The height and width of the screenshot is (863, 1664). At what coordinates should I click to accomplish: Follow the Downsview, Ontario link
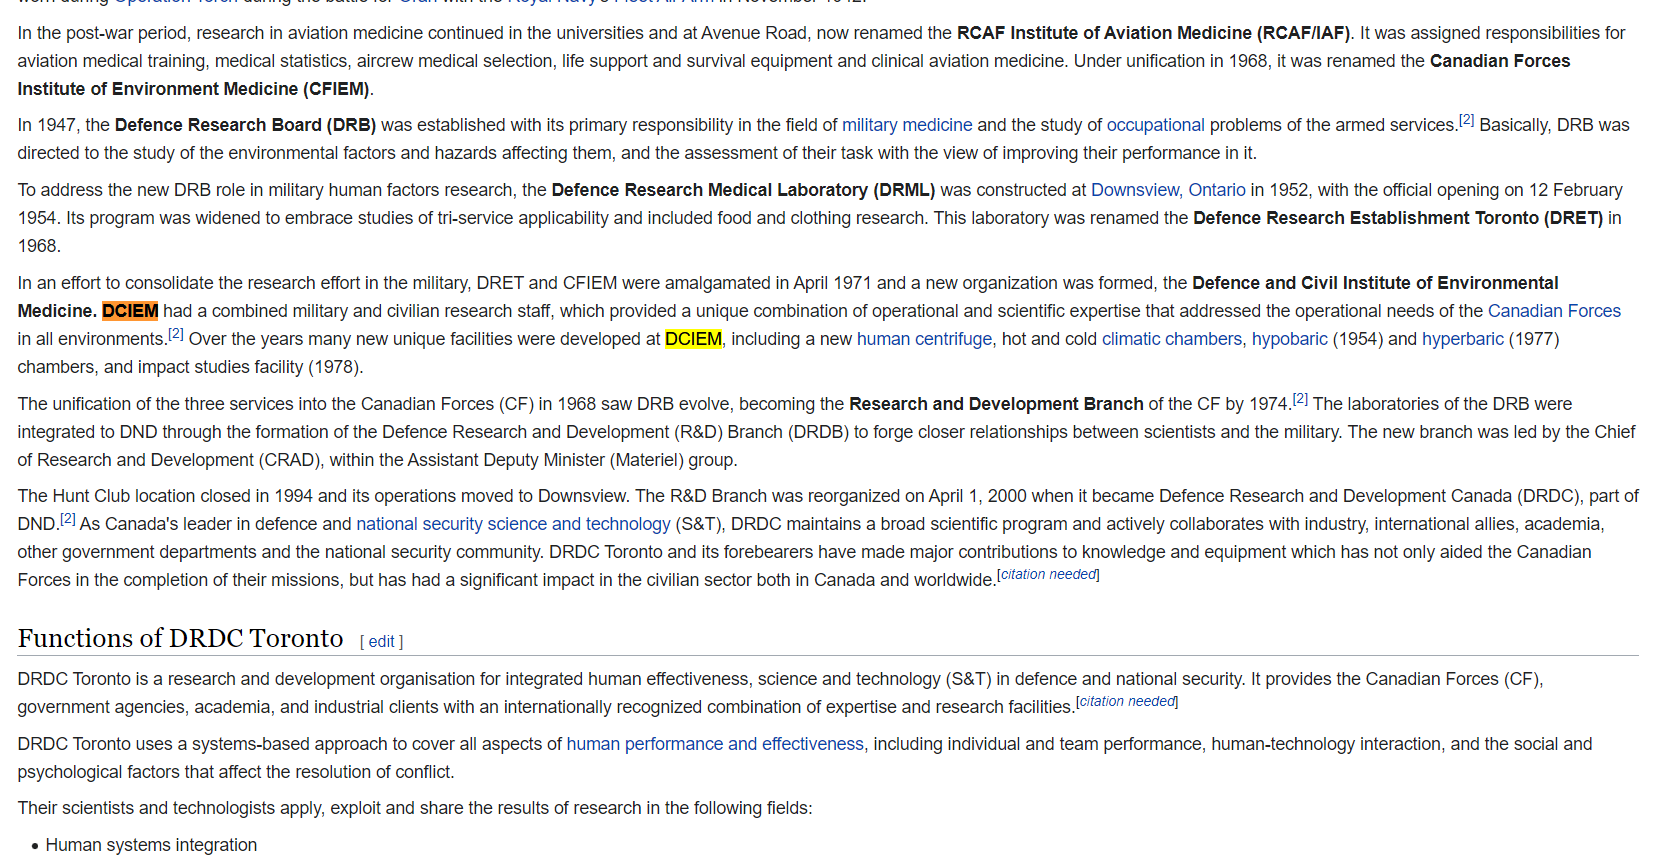pyautogui.click(x=1168, y=190)
